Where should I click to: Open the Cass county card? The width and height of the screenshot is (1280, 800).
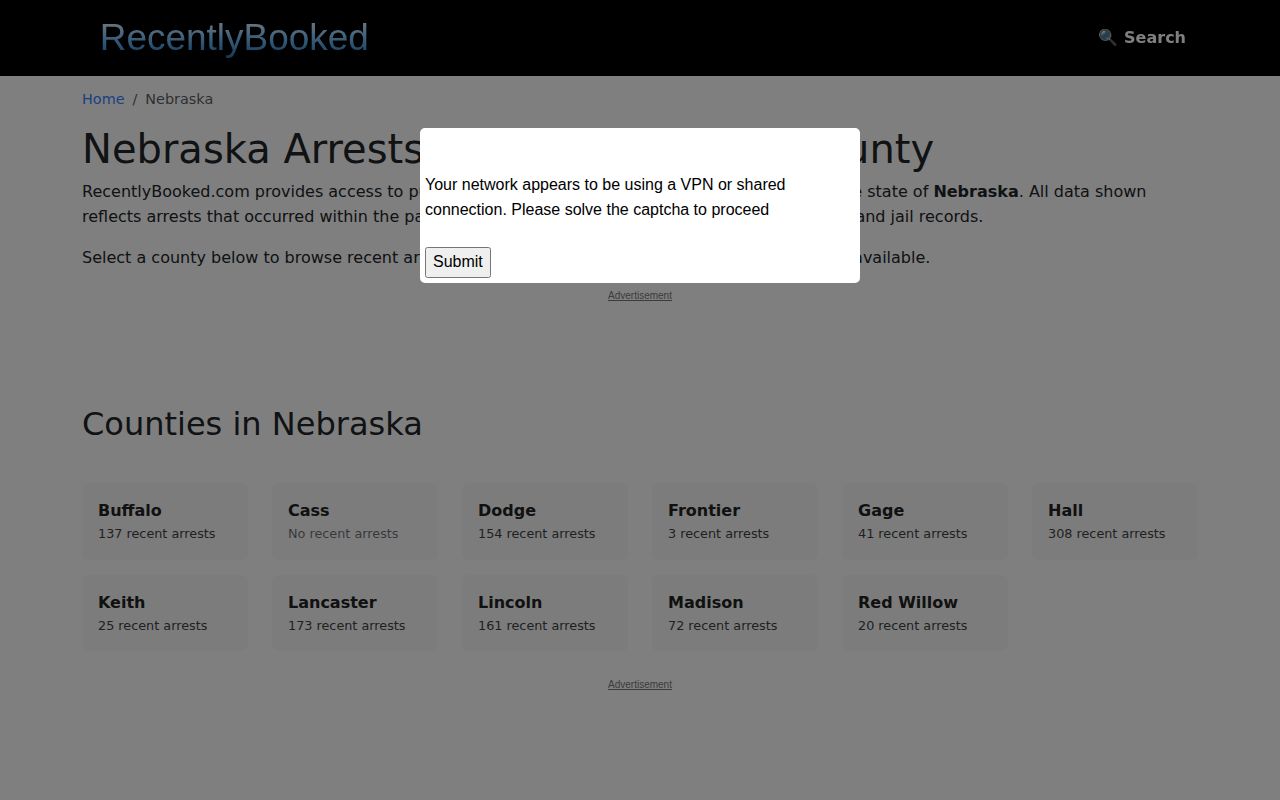[x=355, y=521]
